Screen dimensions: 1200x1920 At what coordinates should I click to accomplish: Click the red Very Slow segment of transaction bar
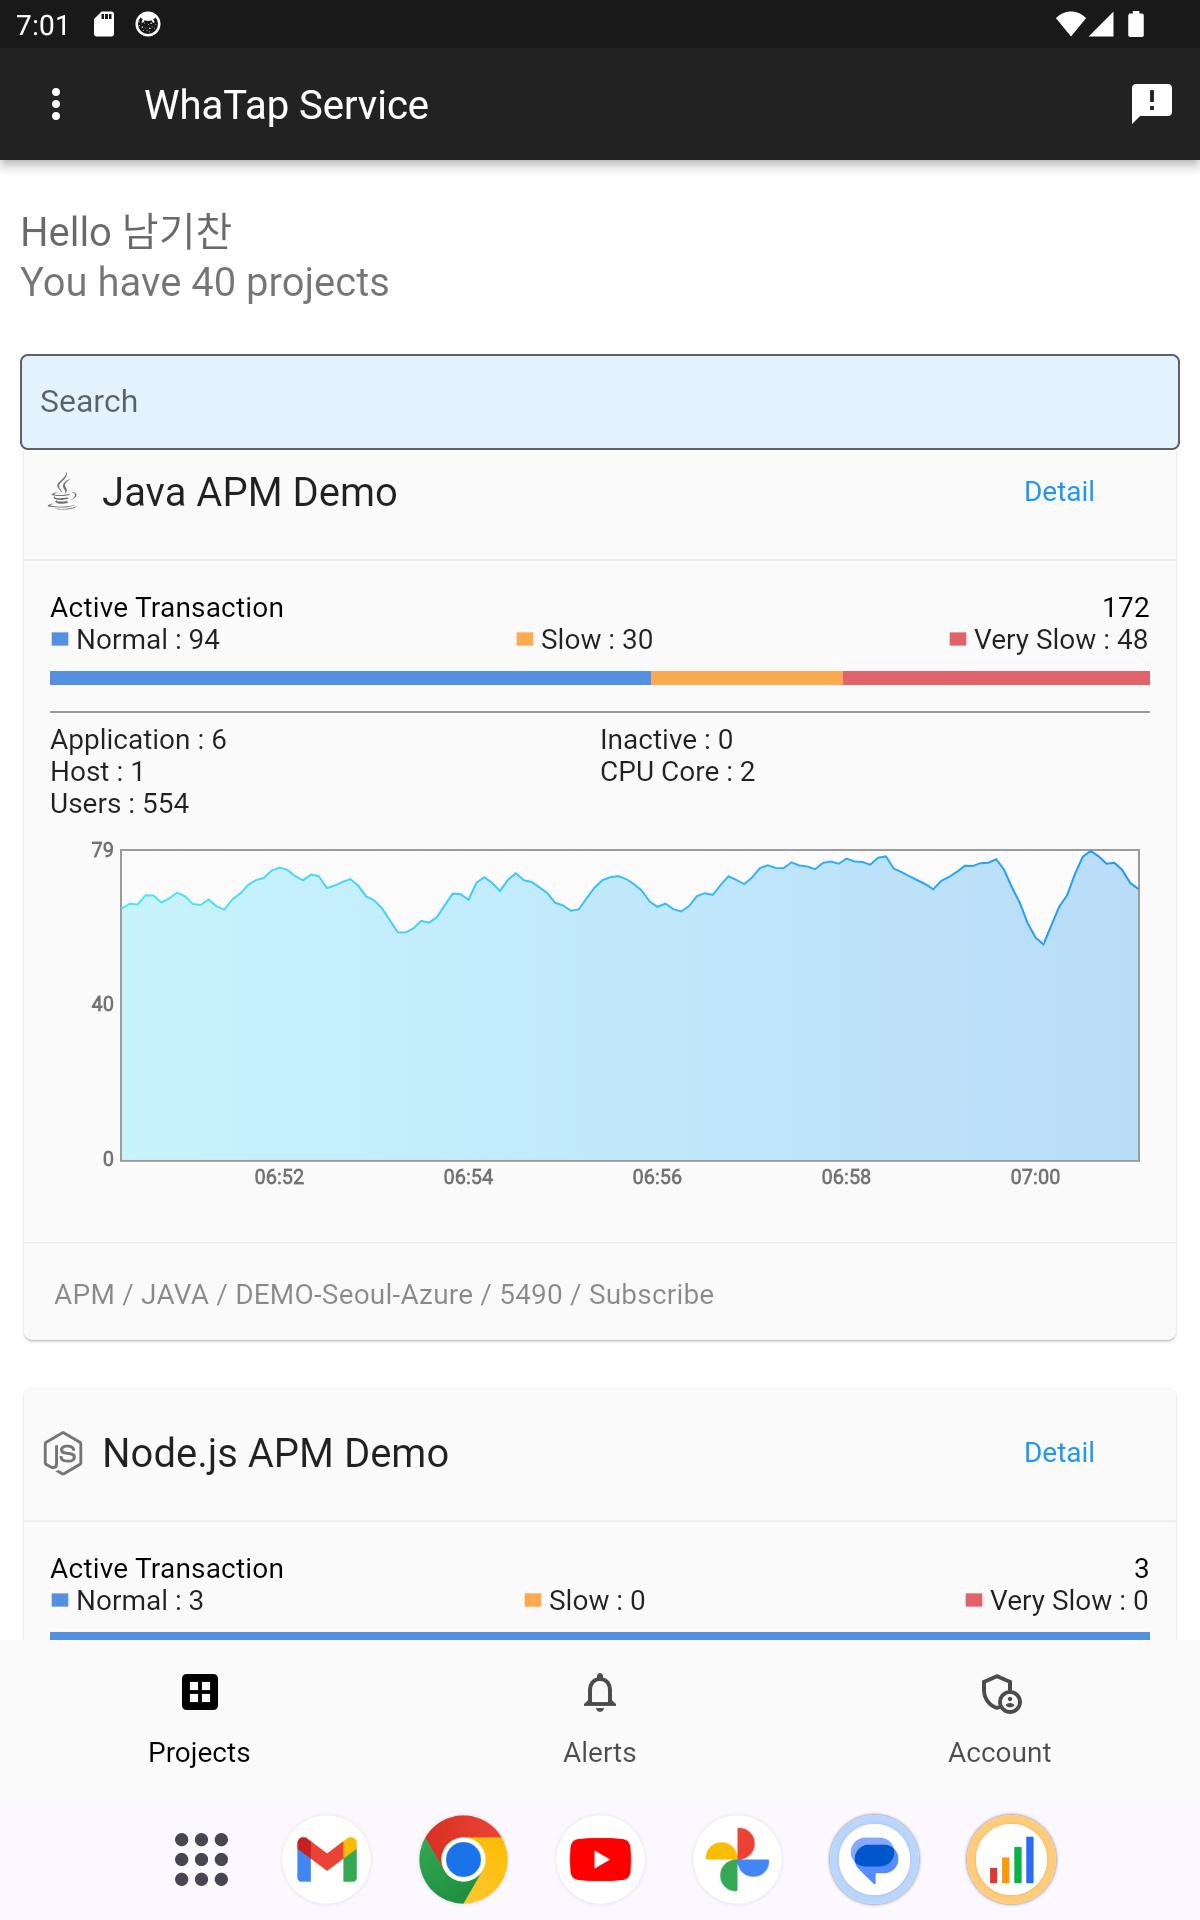(x=996, y=678)
